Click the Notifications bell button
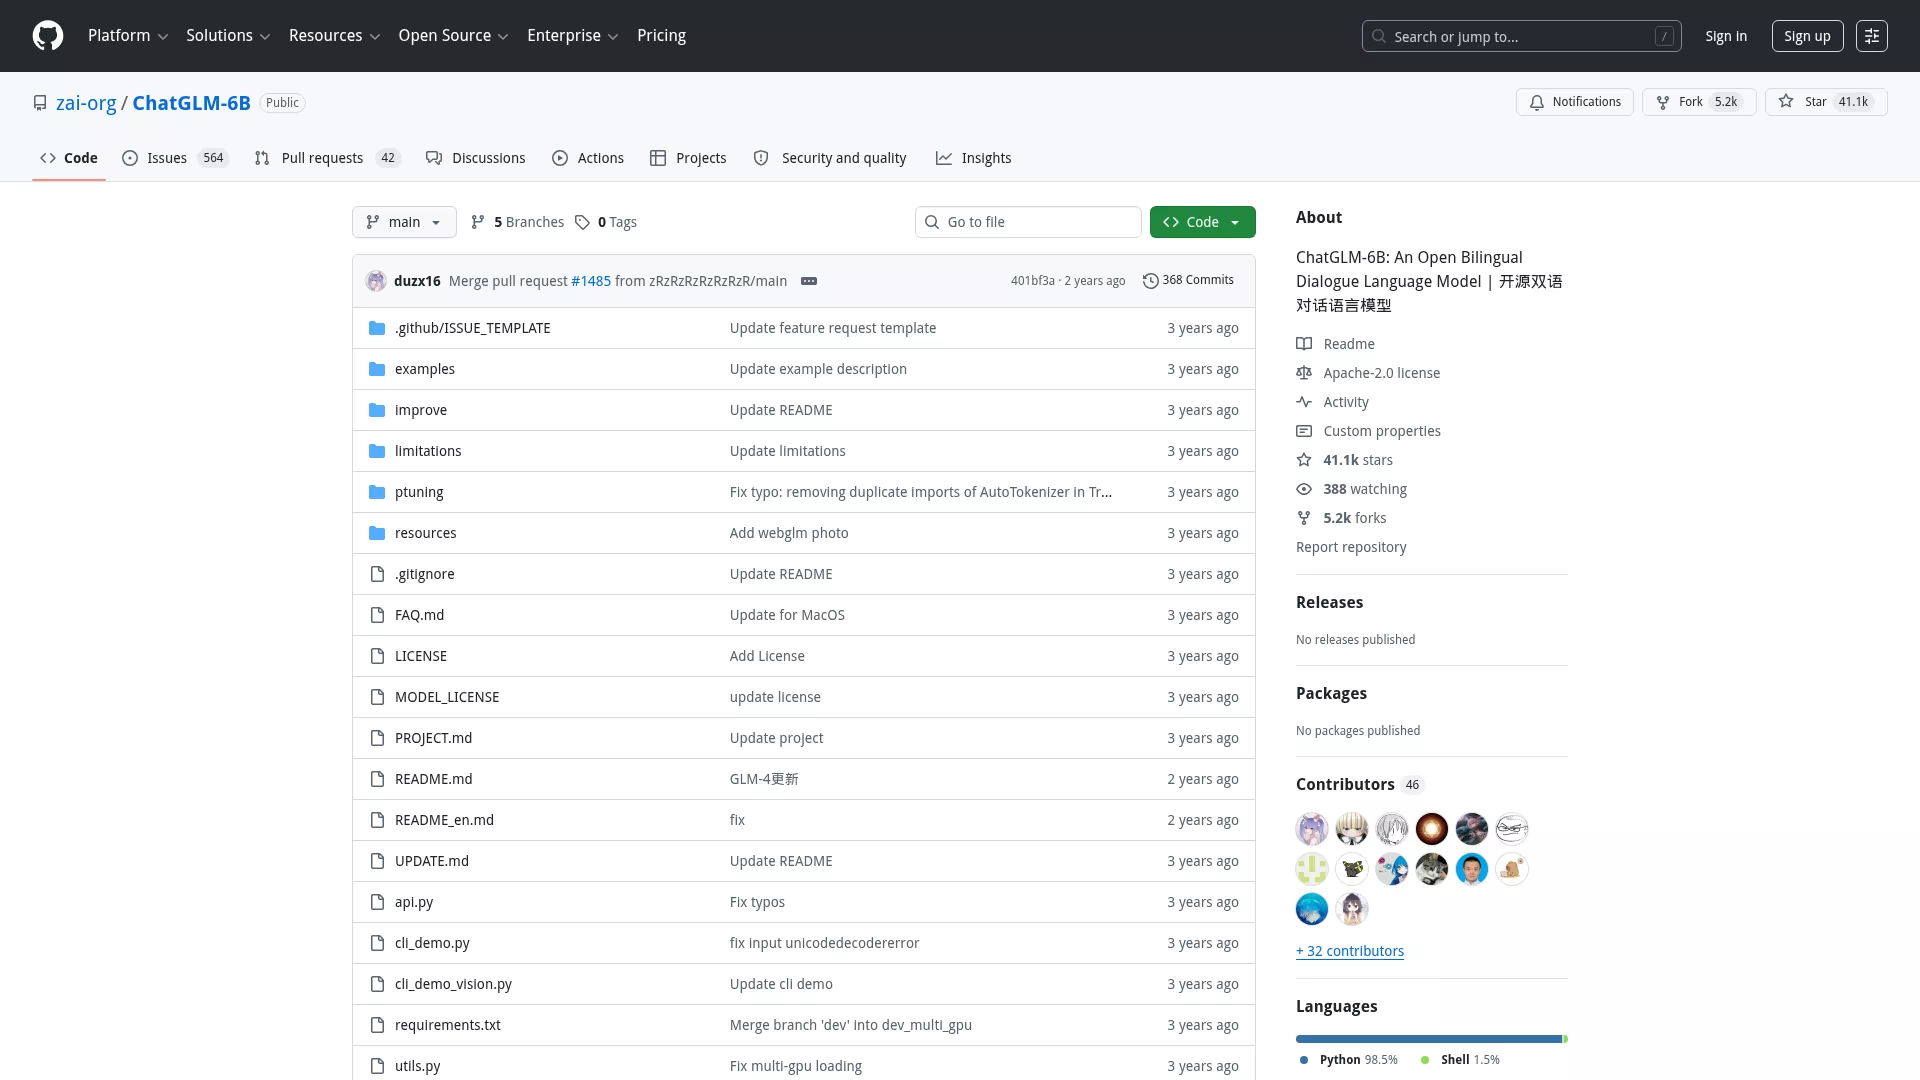 tap(1575, 102)
